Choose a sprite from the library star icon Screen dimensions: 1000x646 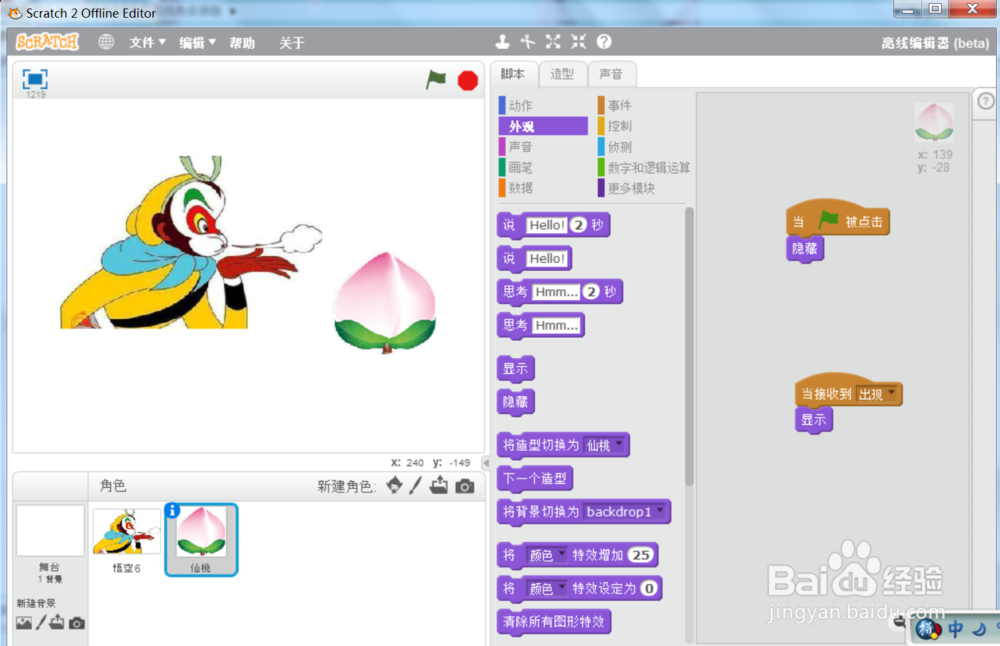coord(393,487)
